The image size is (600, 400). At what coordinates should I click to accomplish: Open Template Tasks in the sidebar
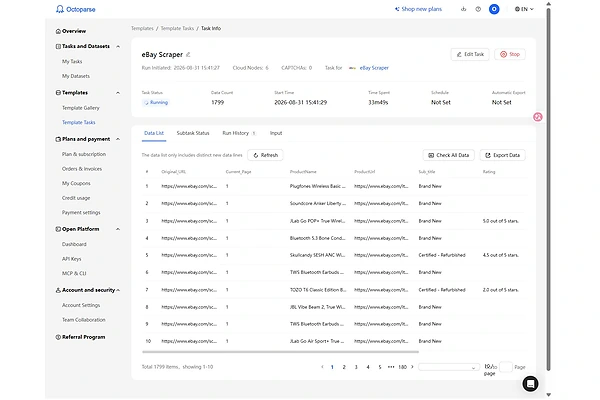(78, 122)
